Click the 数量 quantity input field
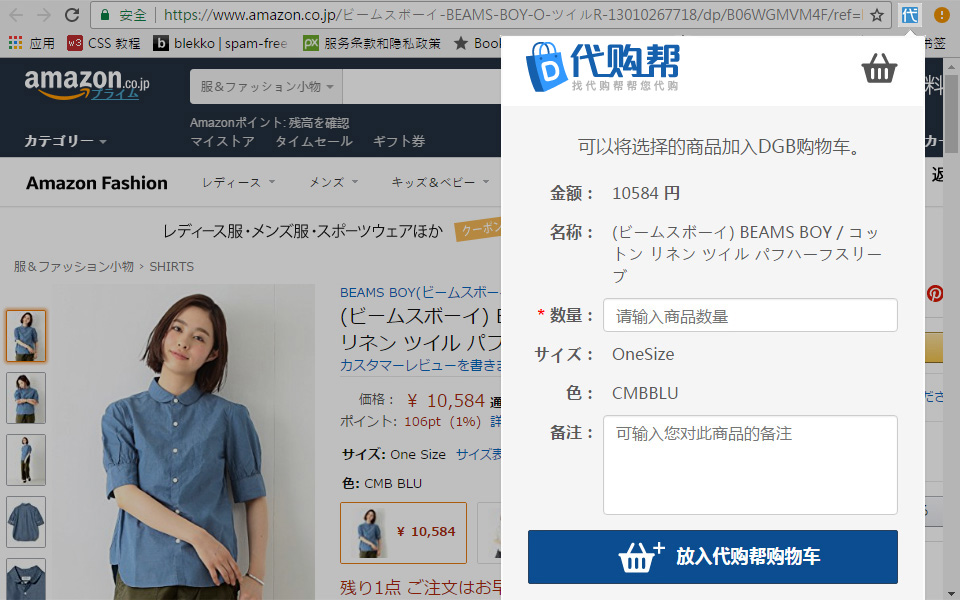960x600 pixels. coord(750,315)
